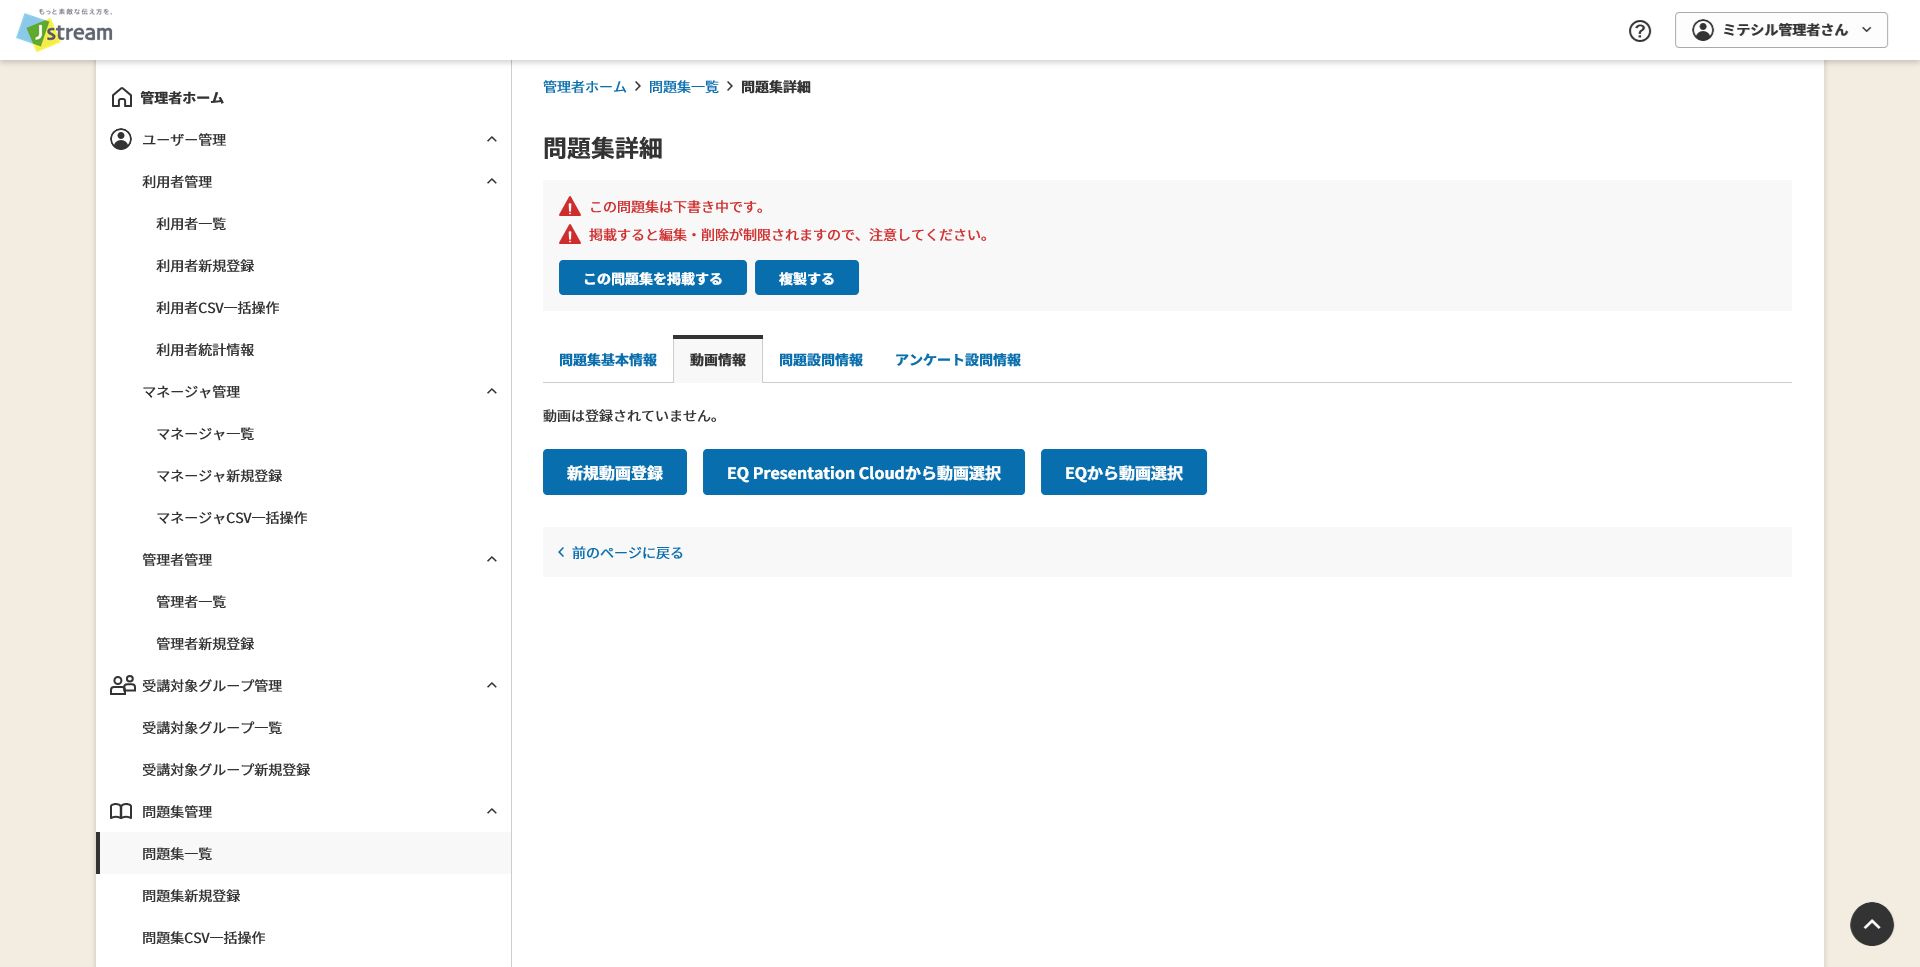Click the EQから動画選択 button
1920x967 pixels.
click(1124, 472)
